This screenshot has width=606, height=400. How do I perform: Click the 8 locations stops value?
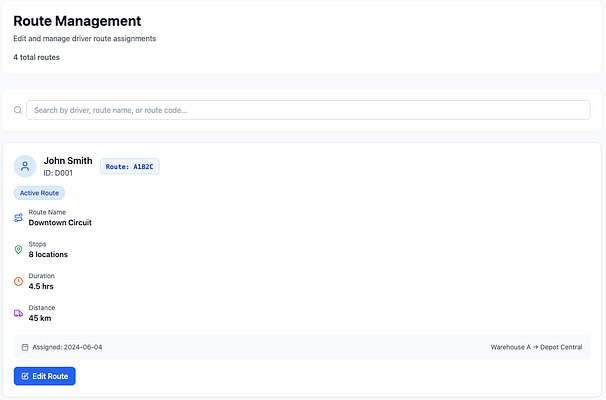[48, 254]
